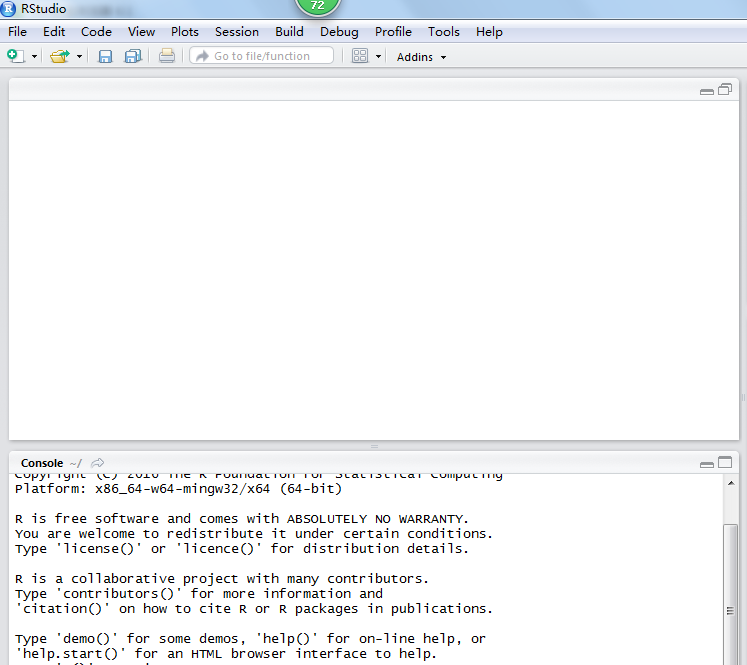747x665 pixels.
Task: Click the 'Platform: x86_64-w64-mingw32/x64' console line
Action: click(x=178, y=489)
